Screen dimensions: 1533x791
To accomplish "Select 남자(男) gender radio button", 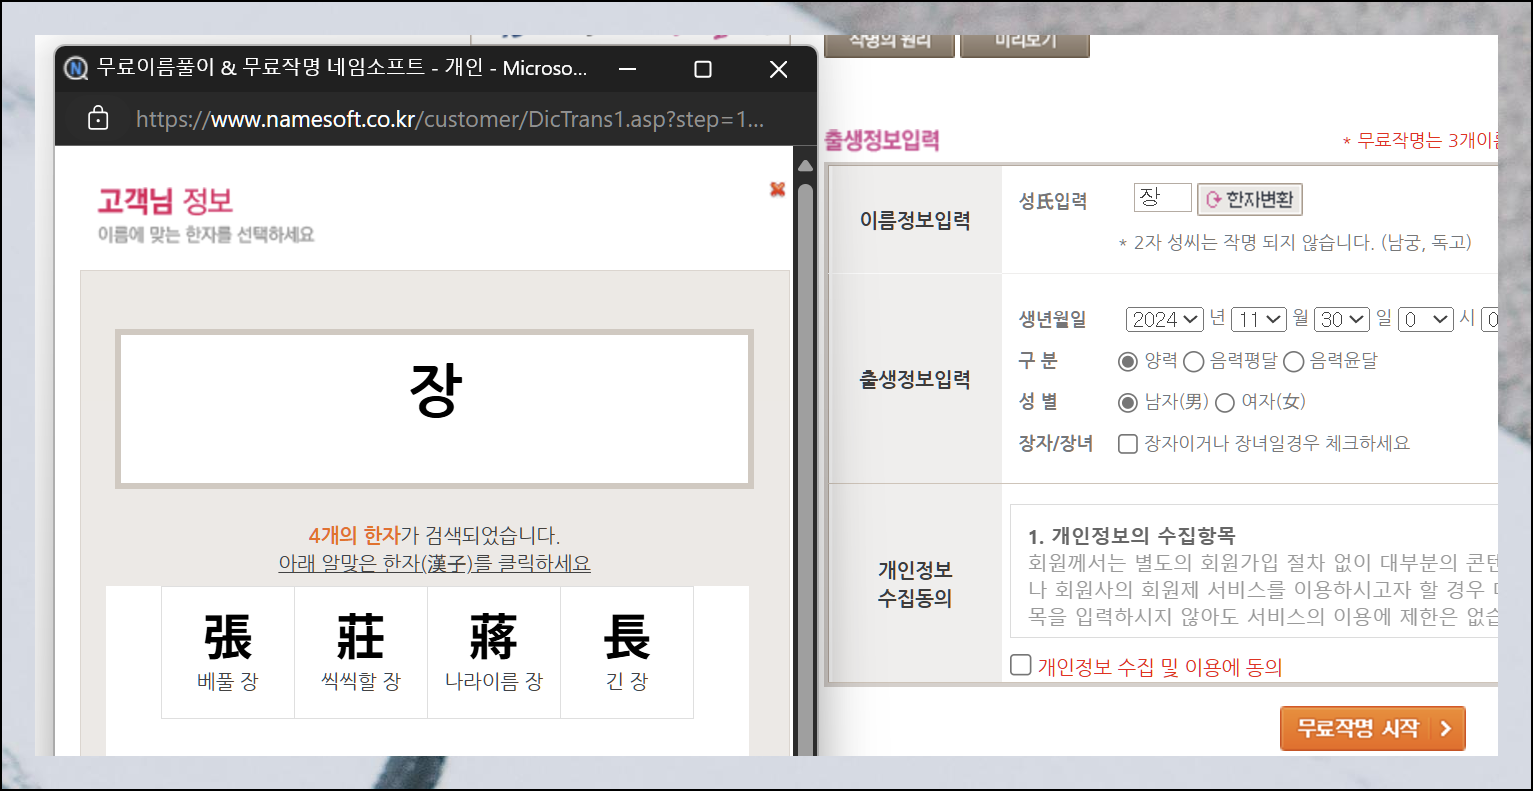I will (x=1128, y=402).
